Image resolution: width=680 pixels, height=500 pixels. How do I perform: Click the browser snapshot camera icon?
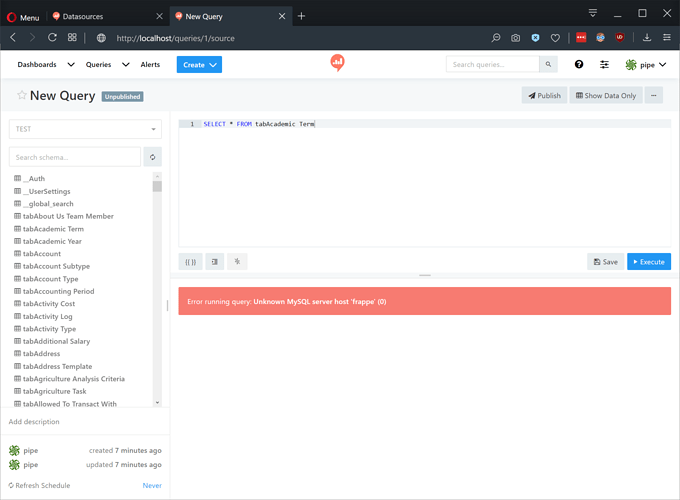pyautogui.click(x=515, y=38)
